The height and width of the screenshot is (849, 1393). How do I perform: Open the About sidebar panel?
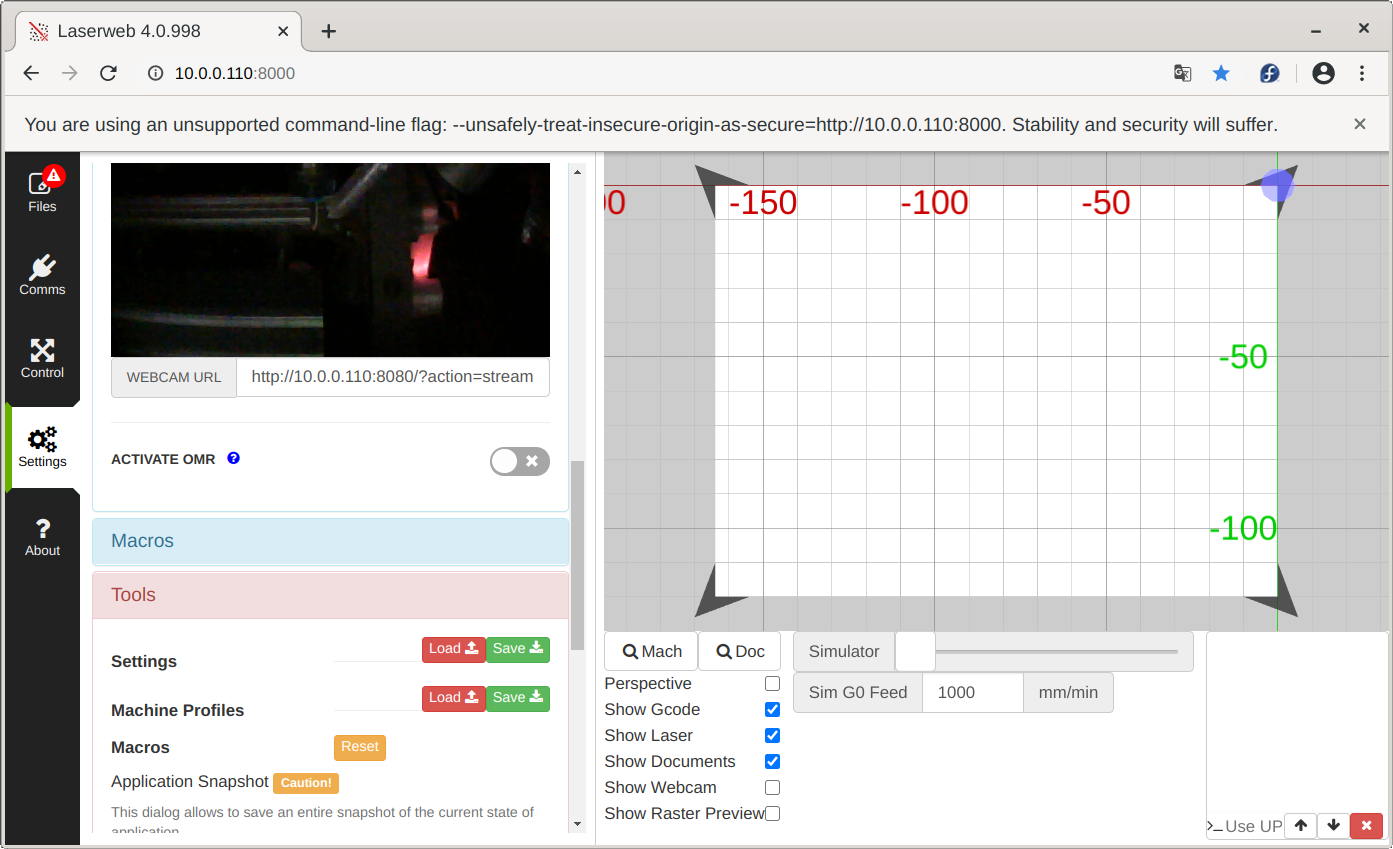(x=42, y=536)
